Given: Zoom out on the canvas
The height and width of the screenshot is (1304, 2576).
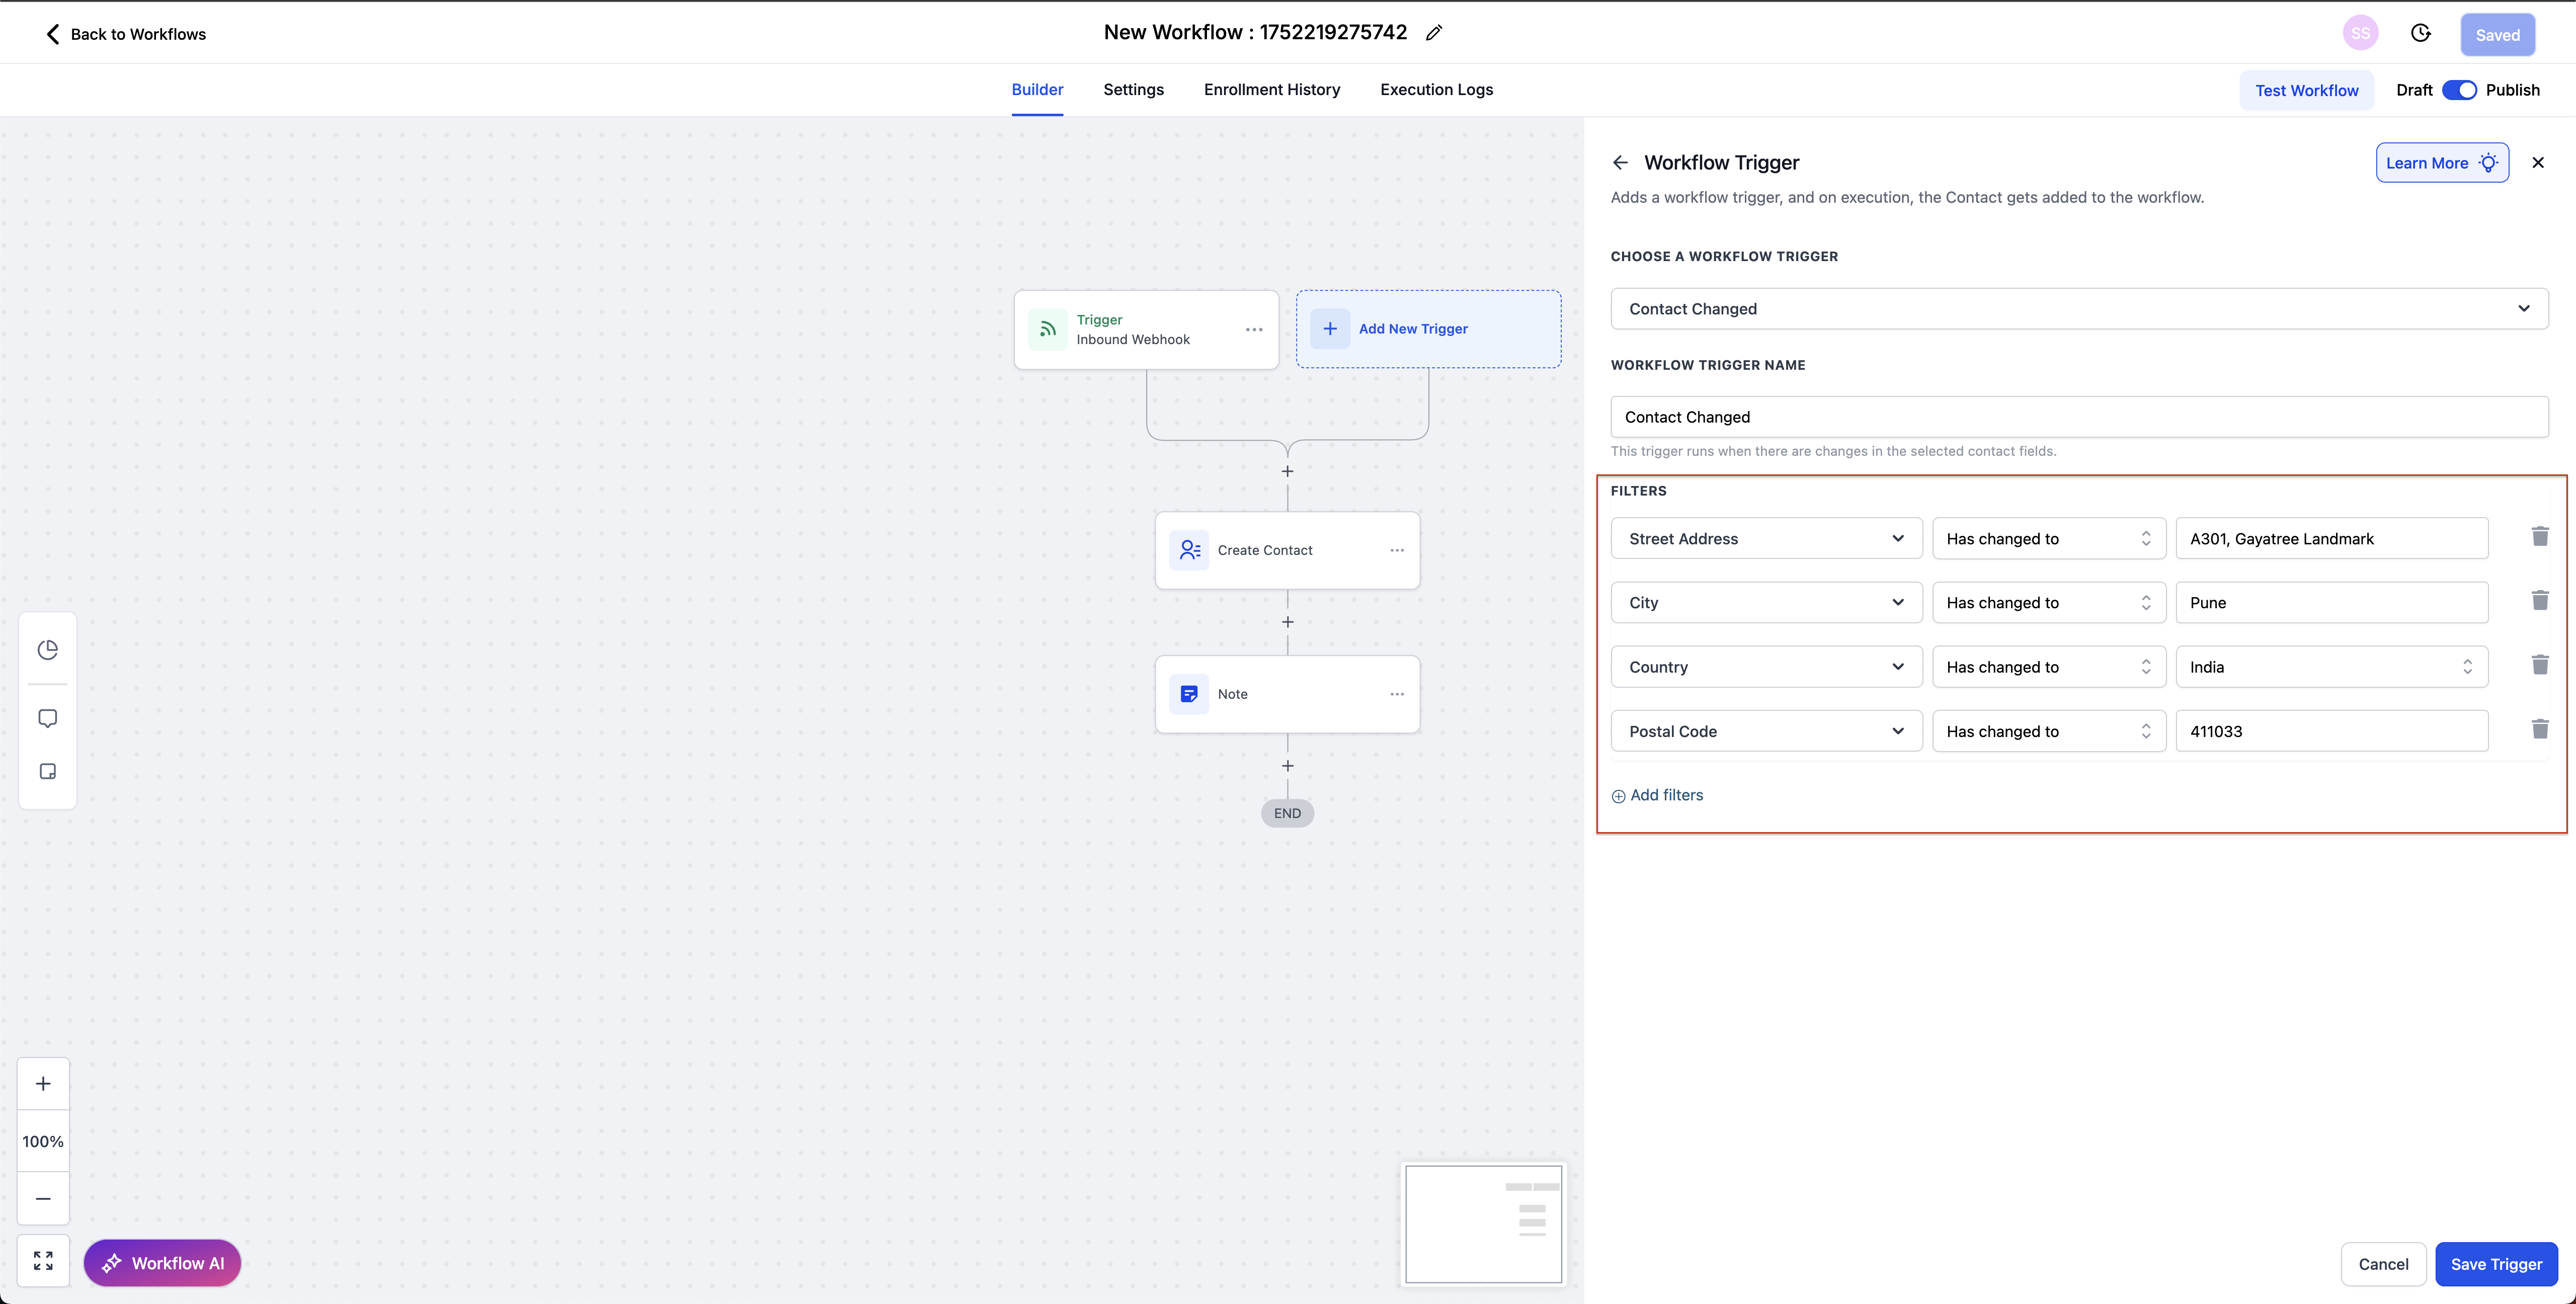Looking at the screenshot, I should (x=43, y=1198).
